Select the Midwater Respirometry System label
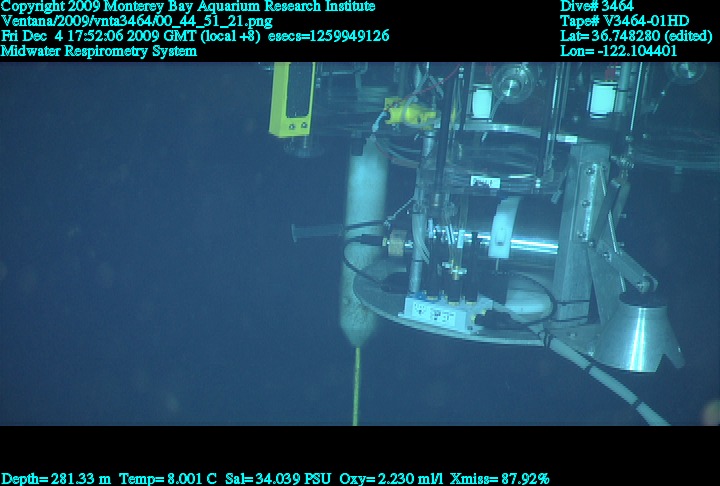This screenshot has height=486, width=720. coord(99,51)
